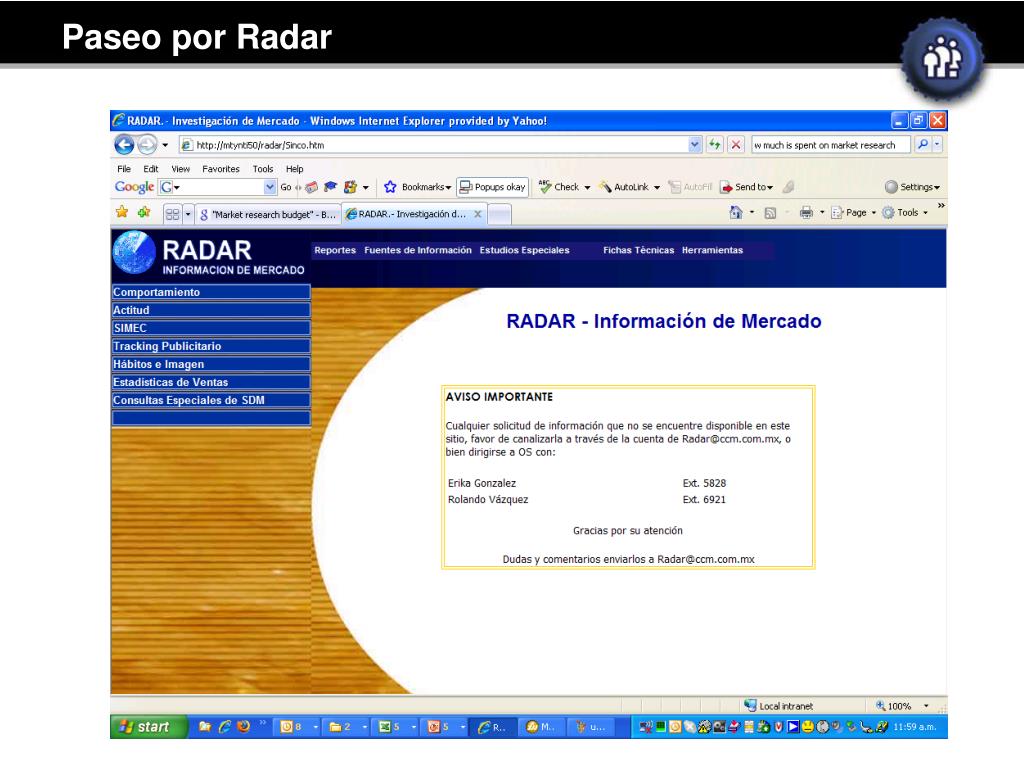
Task: Click the magnifier Search button
Action: [x=923, y=144]
